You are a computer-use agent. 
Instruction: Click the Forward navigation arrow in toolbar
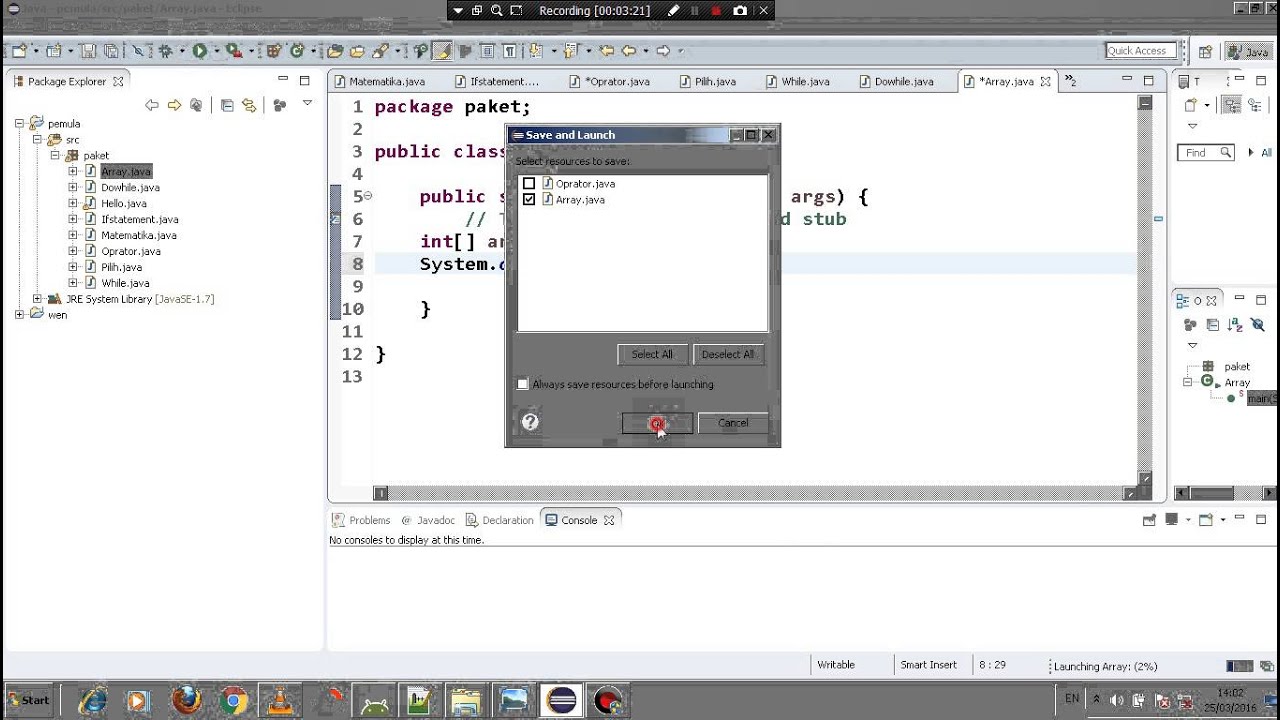click(x=663, y=50)
